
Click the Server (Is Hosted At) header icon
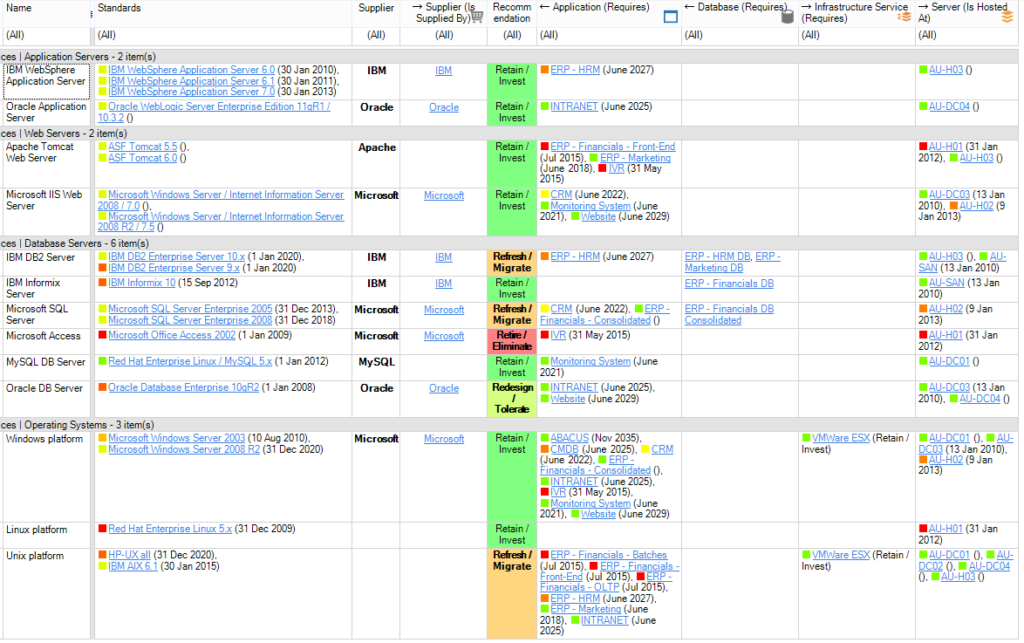[x=1007, y=16]
